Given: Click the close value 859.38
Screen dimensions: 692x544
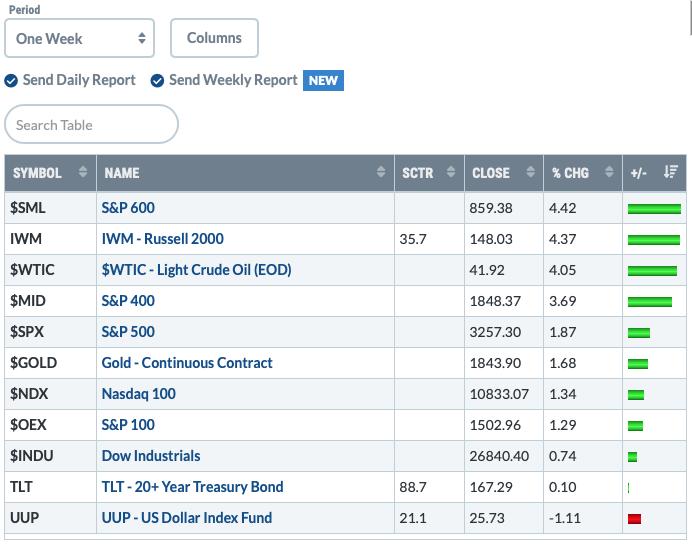Looking at the screenshot, I should pyautogui.click(x=491, y=208).
